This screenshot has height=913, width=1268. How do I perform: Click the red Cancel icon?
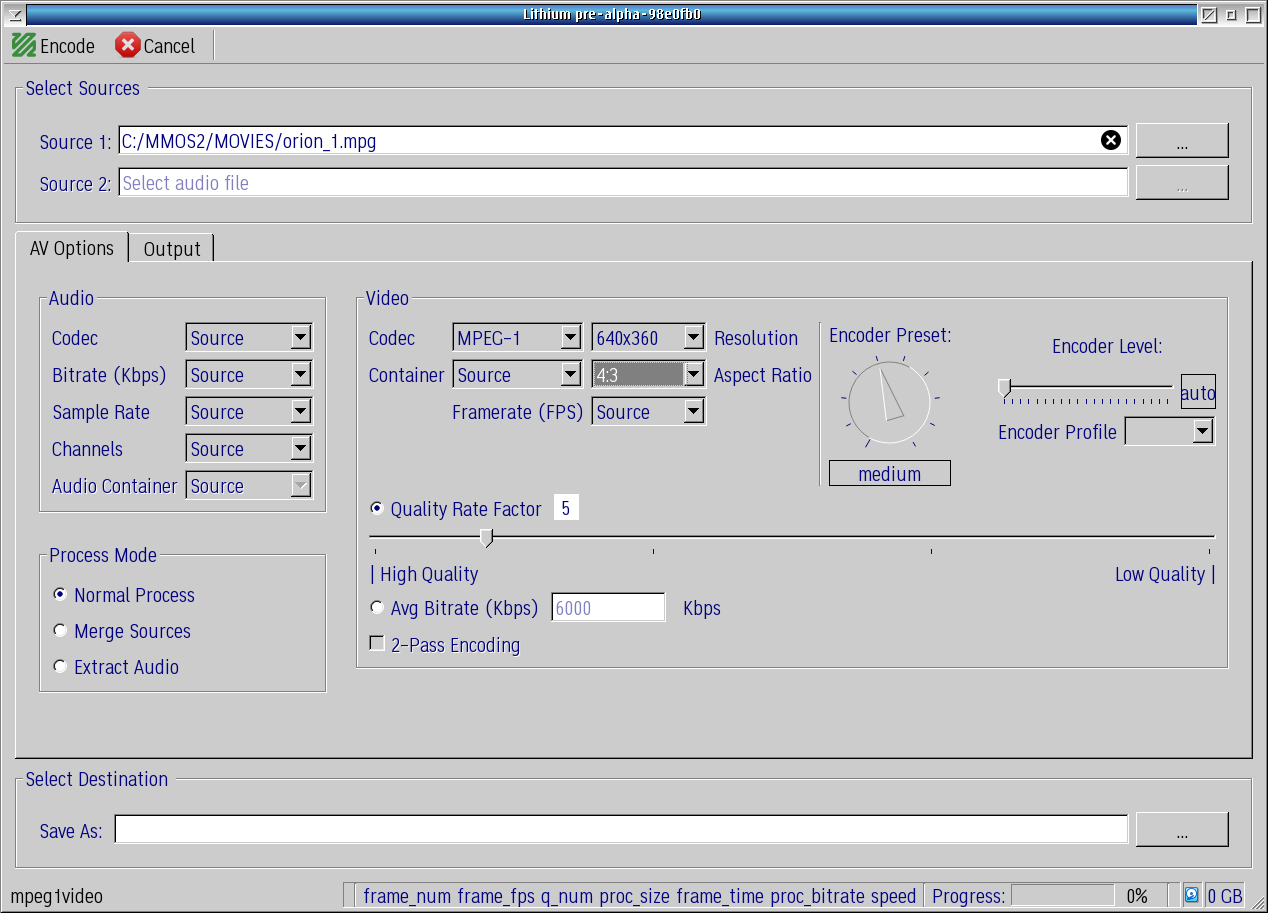128,46
